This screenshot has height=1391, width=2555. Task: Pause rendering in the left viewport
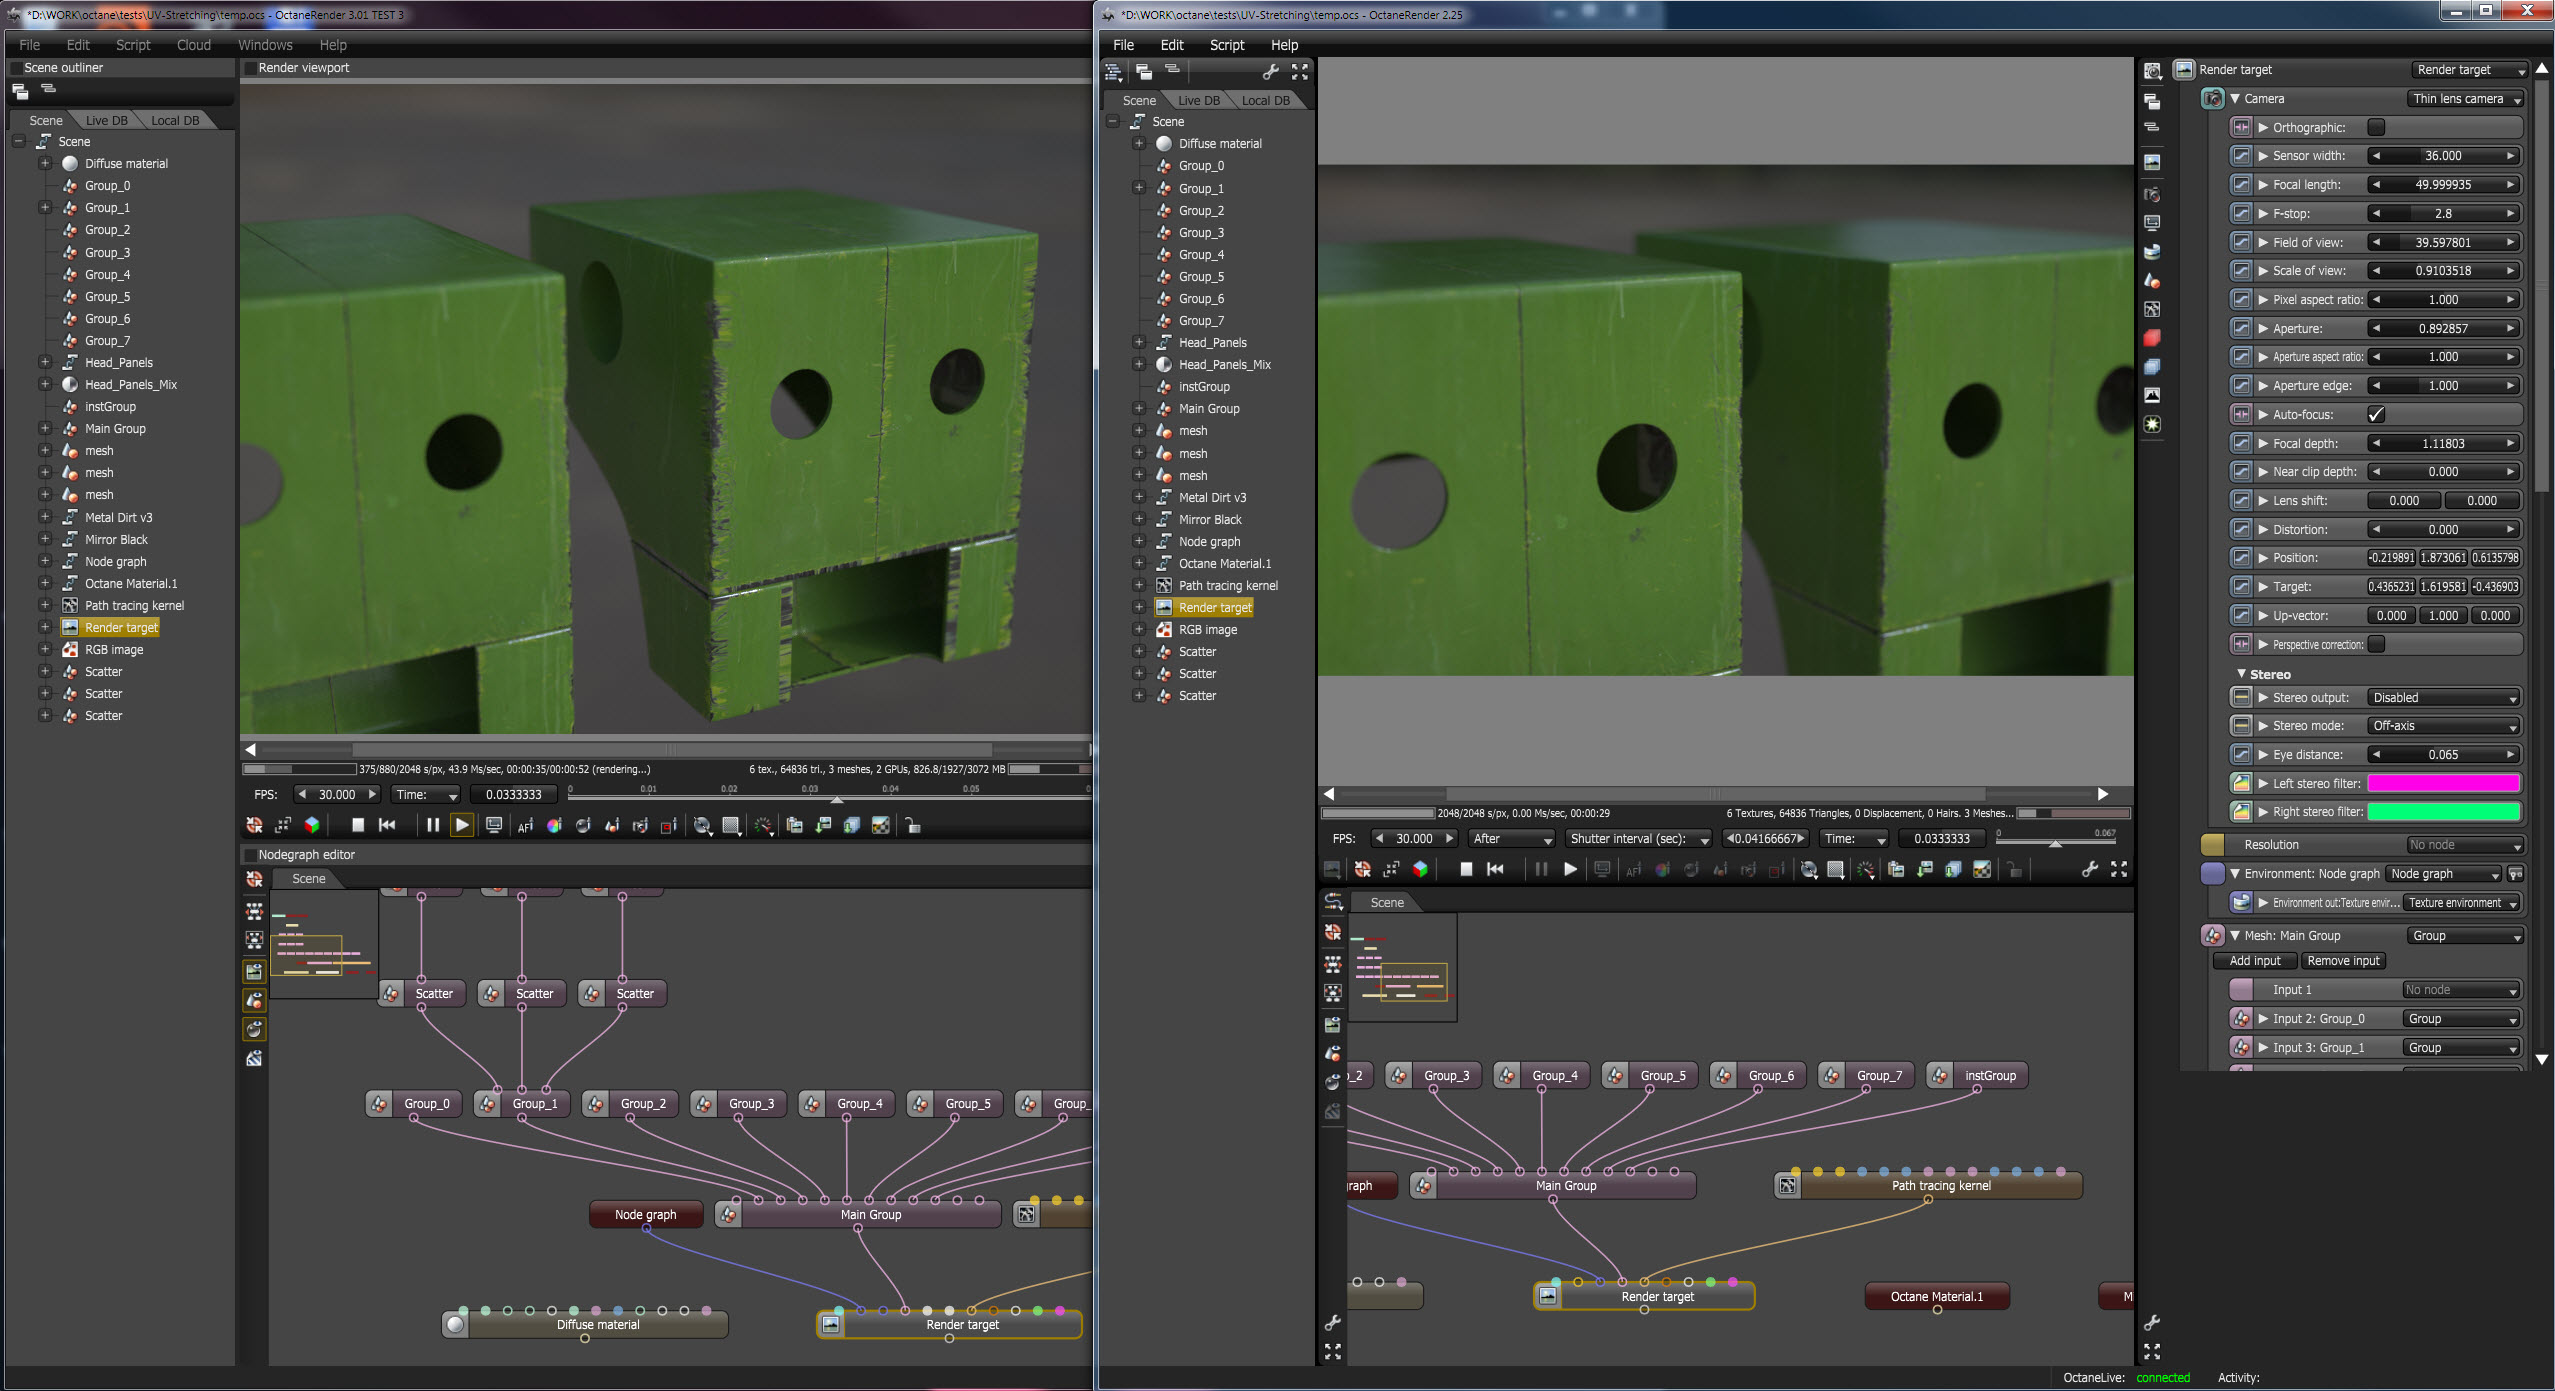tap(432, 826)
